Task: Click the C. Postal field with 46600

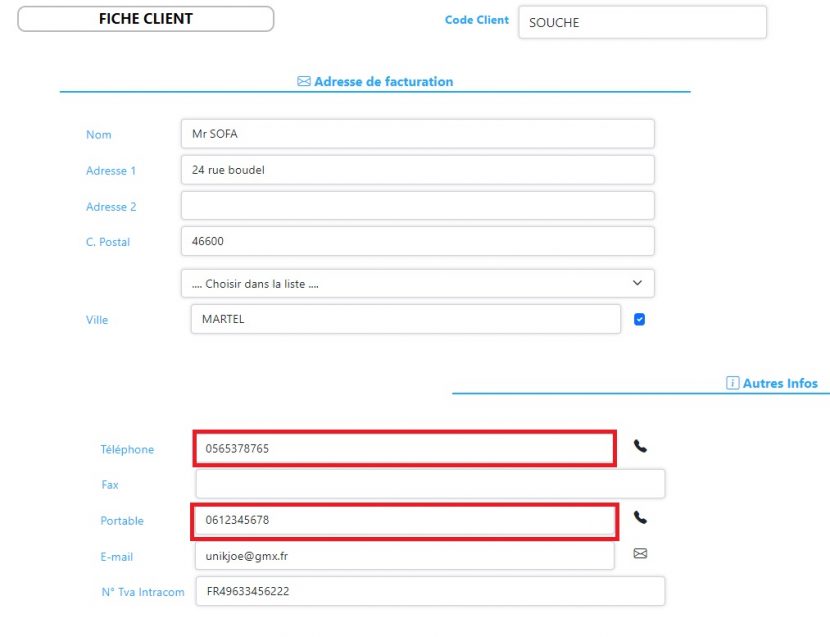Action: pos(418,241)
